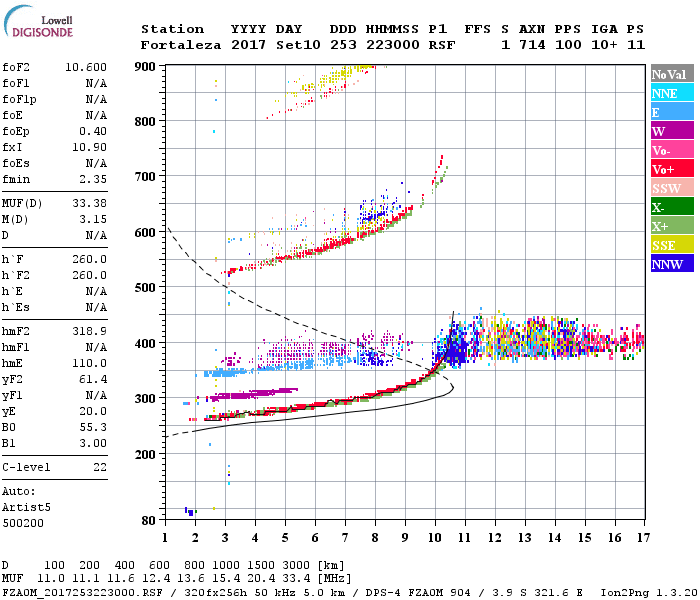The height and width of the screenshot is (600, 700).
Task: Click the MUF 33.4 MHz table value
Action: click(296, 579)
